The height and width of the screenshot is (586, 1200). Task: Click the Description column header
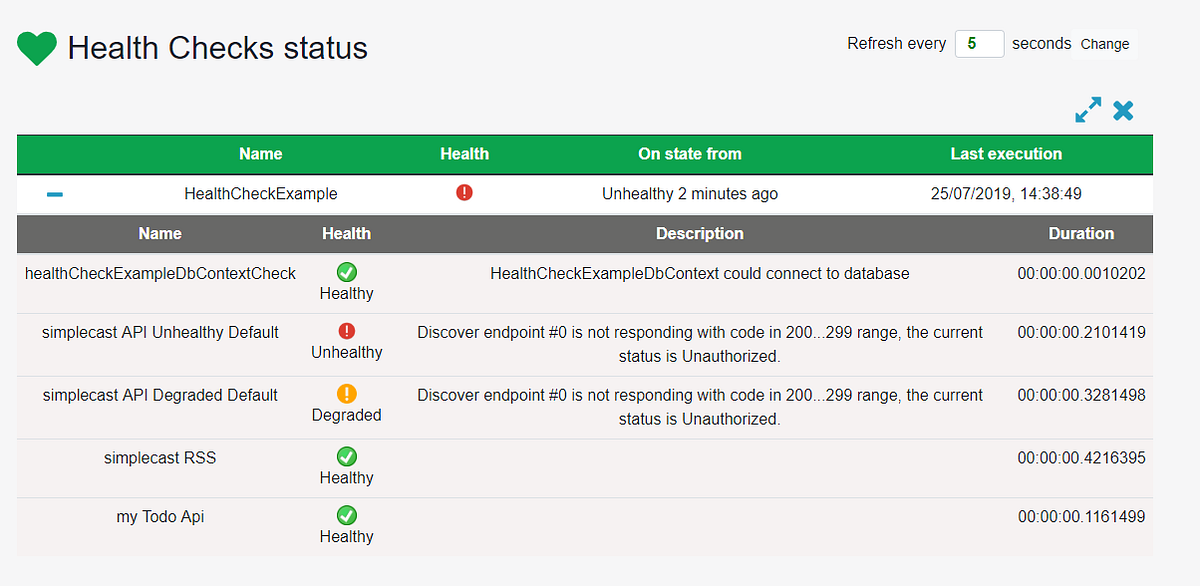click(x=699, y=233)
